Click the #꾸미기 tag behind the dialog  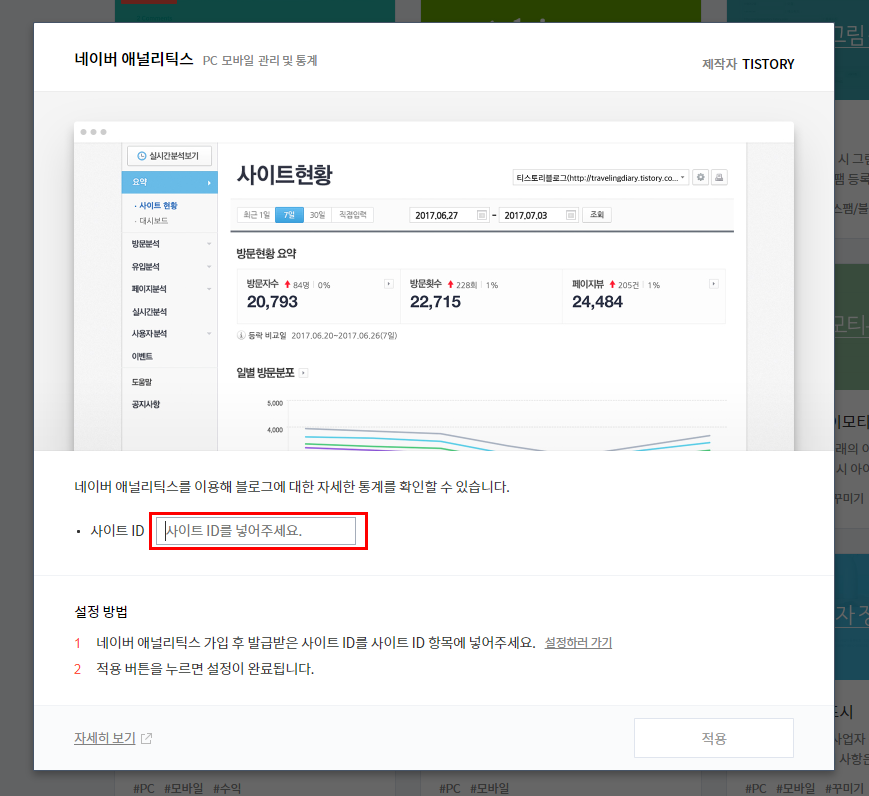click(844, 788)
